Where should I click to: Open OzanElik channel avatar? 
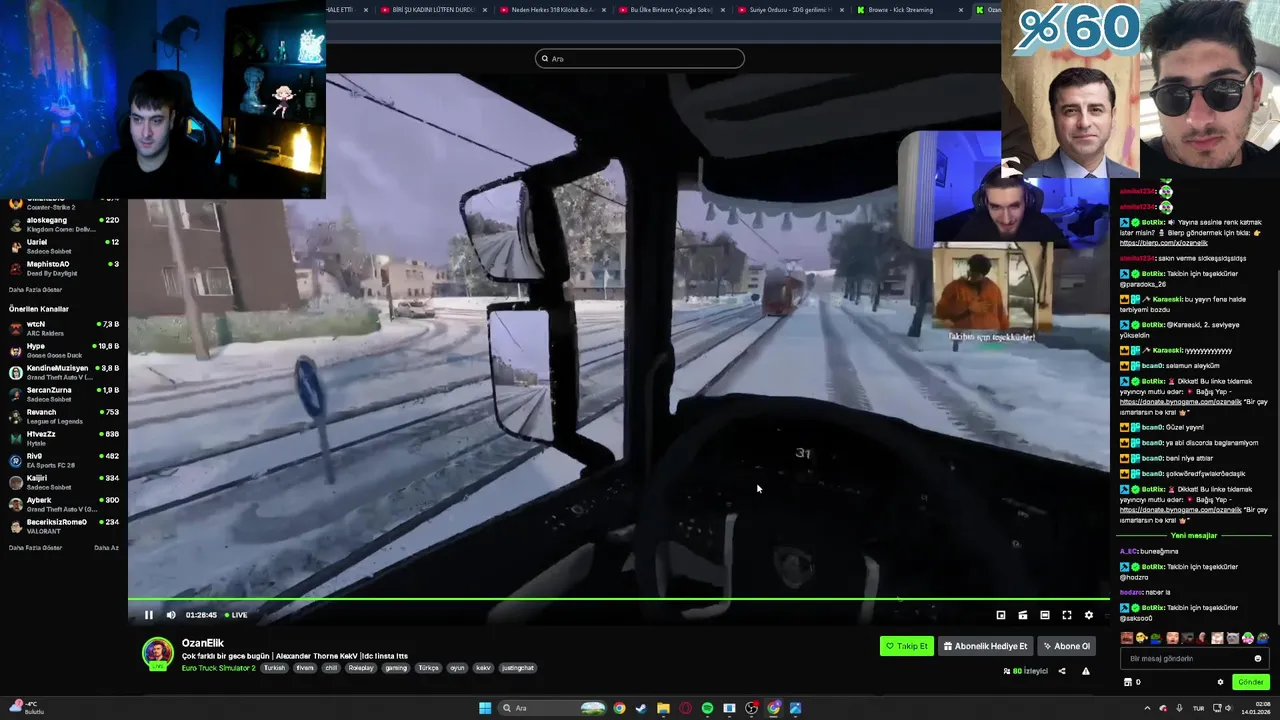click(158, 653)
